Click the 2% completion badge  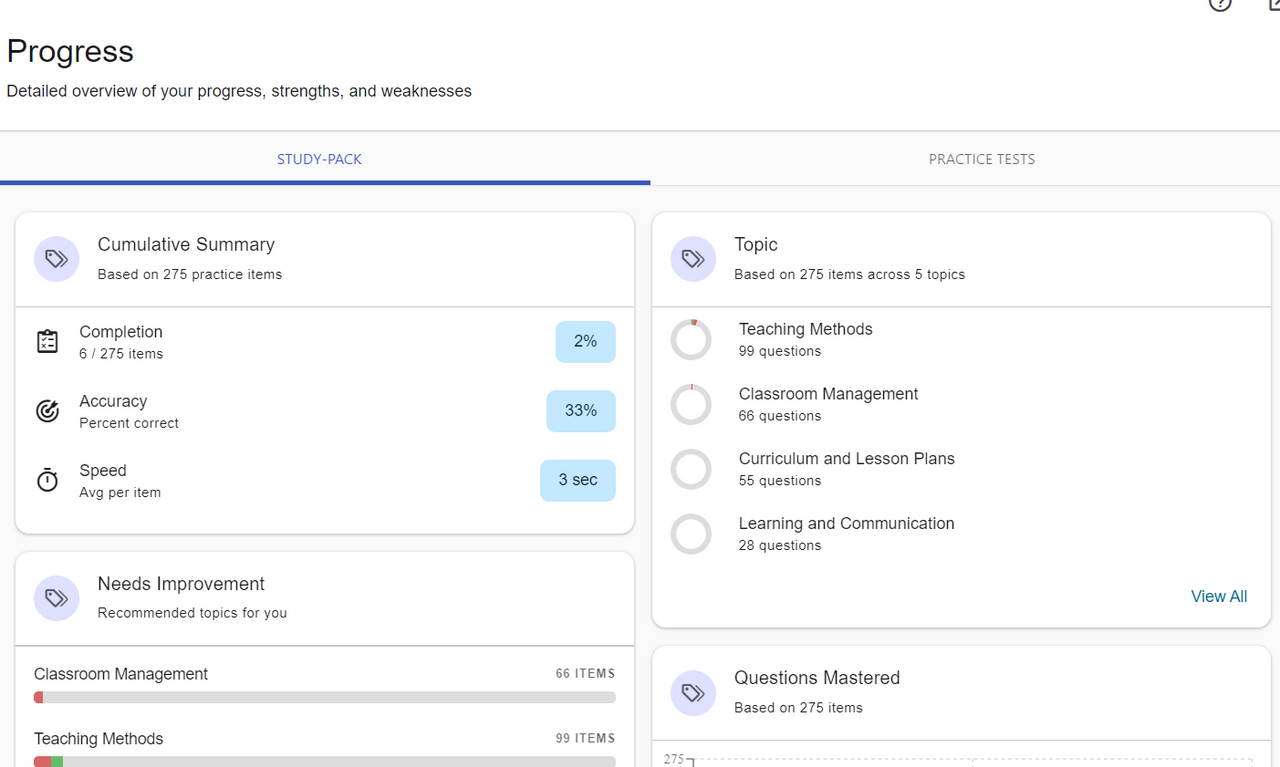(585, 342)
